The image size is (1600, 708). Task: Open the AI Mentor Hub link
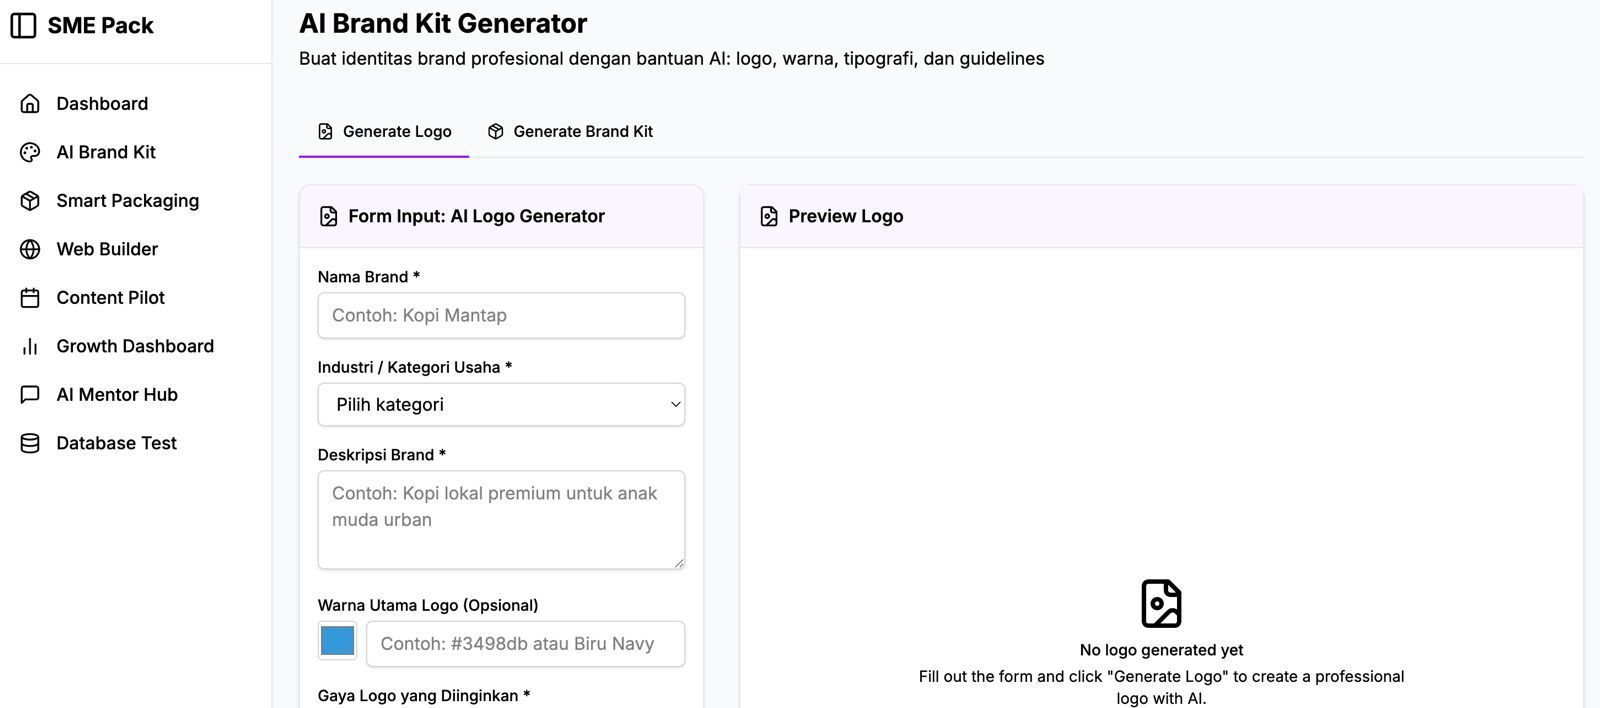[117, 395]
